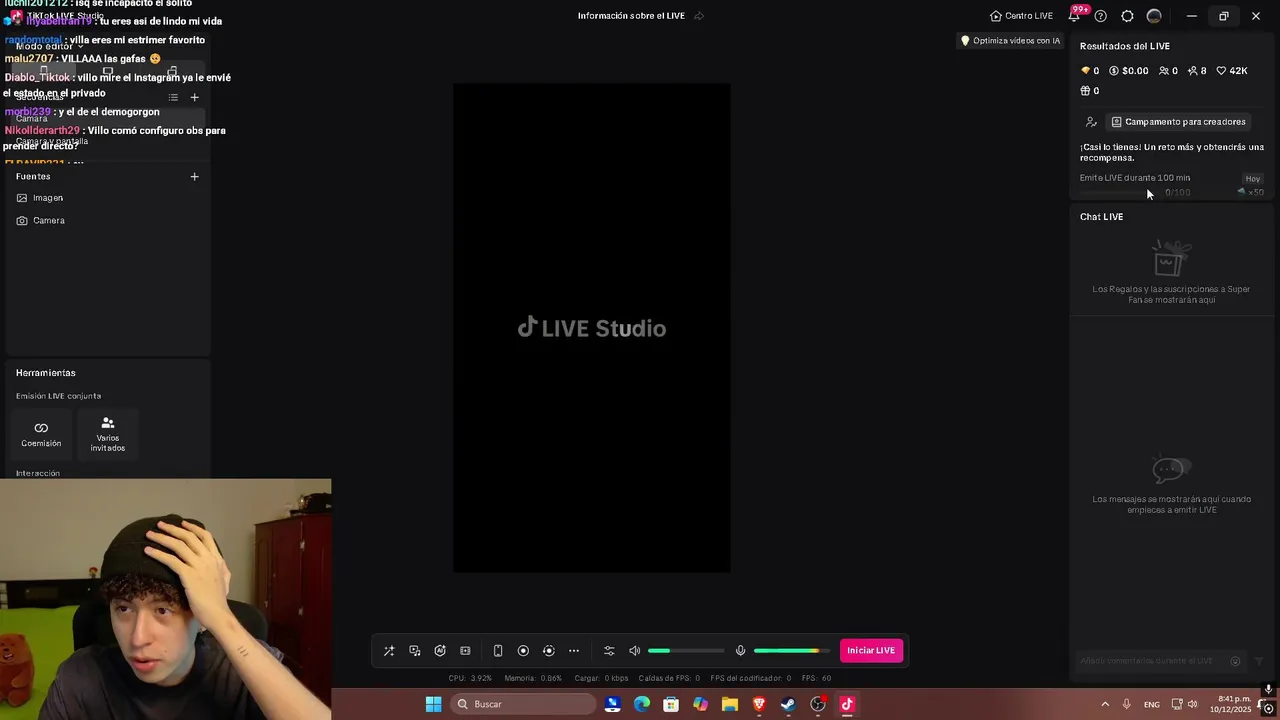1280x720 pixels.
Task: Open File Explorer from the taskbar
Action: point(730,704)
